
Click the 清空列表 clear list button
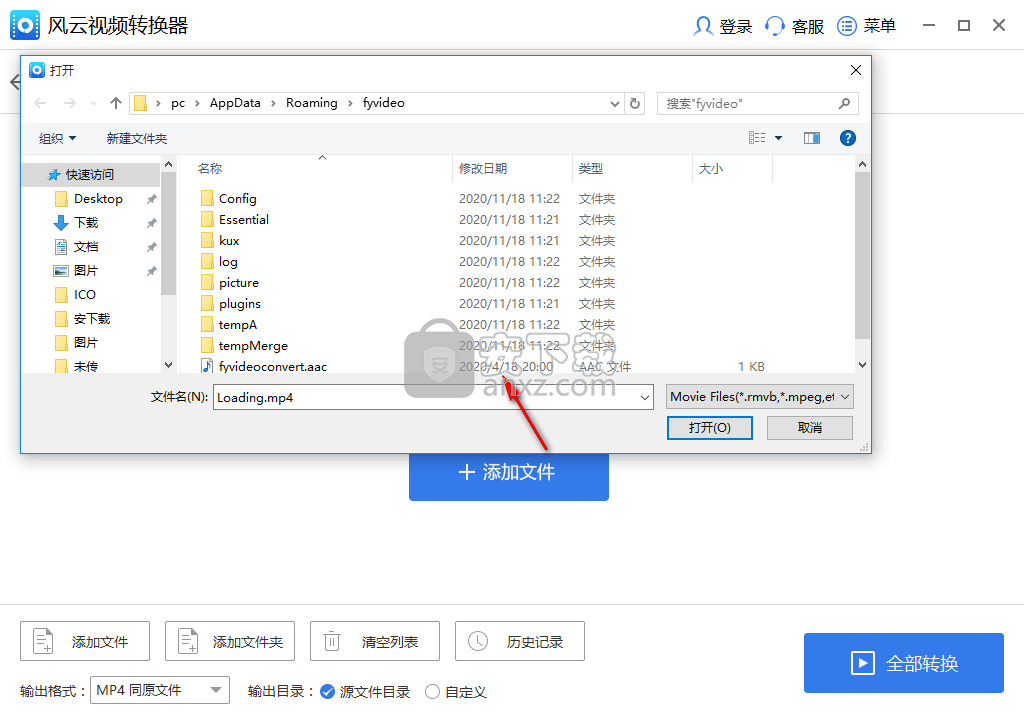coord(375,642)
